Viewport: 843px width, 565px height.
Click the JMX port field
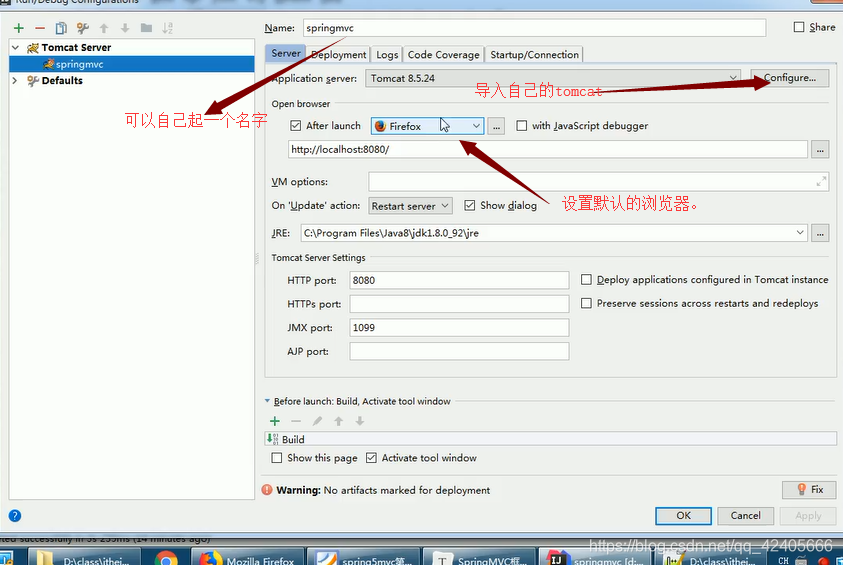(459, 327)
